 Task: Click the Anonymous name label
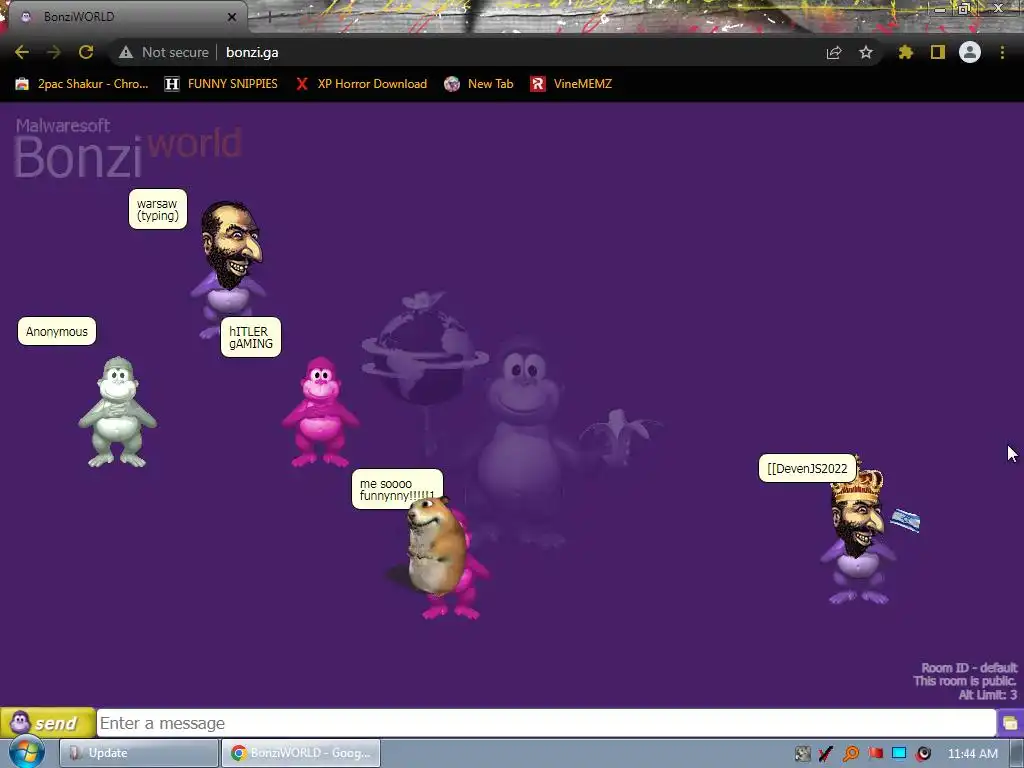tap(57, 331)
